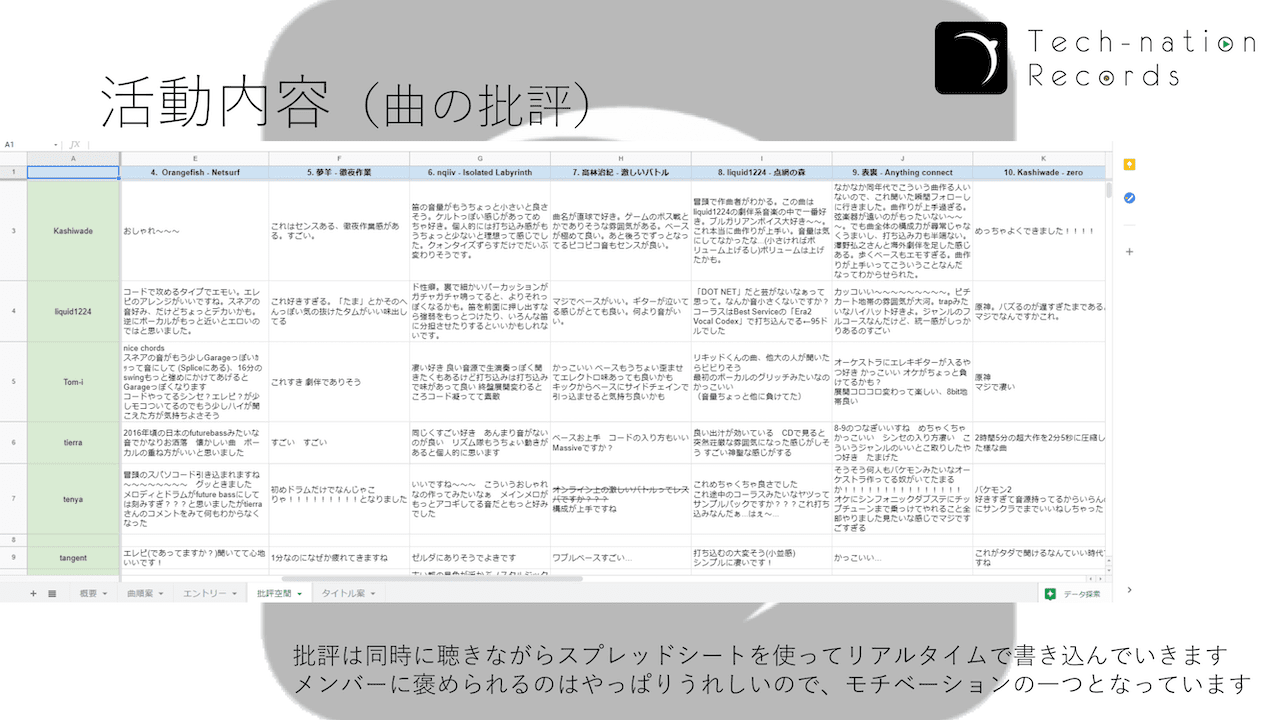The width and height of the screenshot is (1280, 720).
Task: Add a new sheet with the plus icon
Action: [x=32, y=593]
